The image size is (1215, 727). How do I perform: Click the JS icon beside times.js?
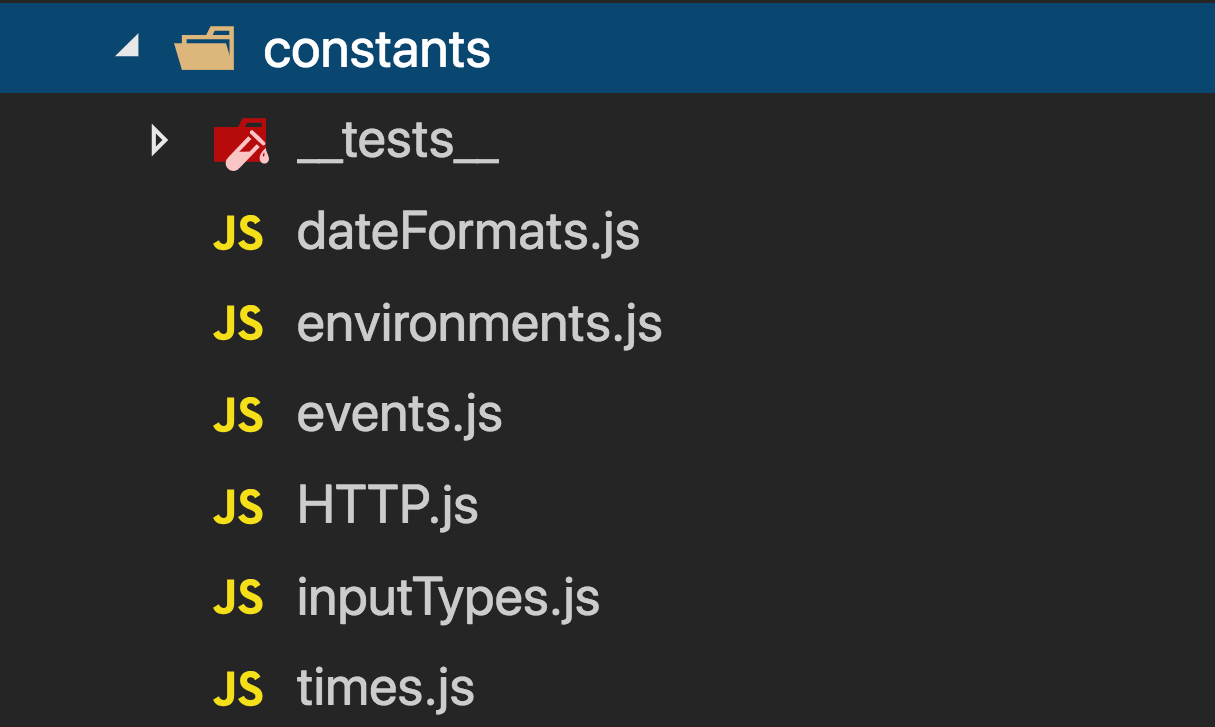click(x=238, y=689)
